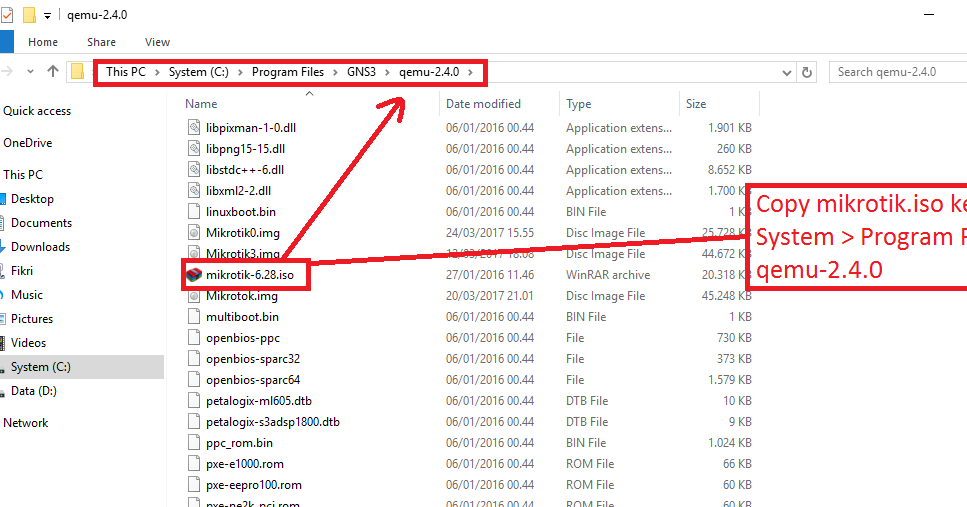967x507 pixels.
Task: Click the pxe-eepro100.rom file icon
Action: (194, 484)
